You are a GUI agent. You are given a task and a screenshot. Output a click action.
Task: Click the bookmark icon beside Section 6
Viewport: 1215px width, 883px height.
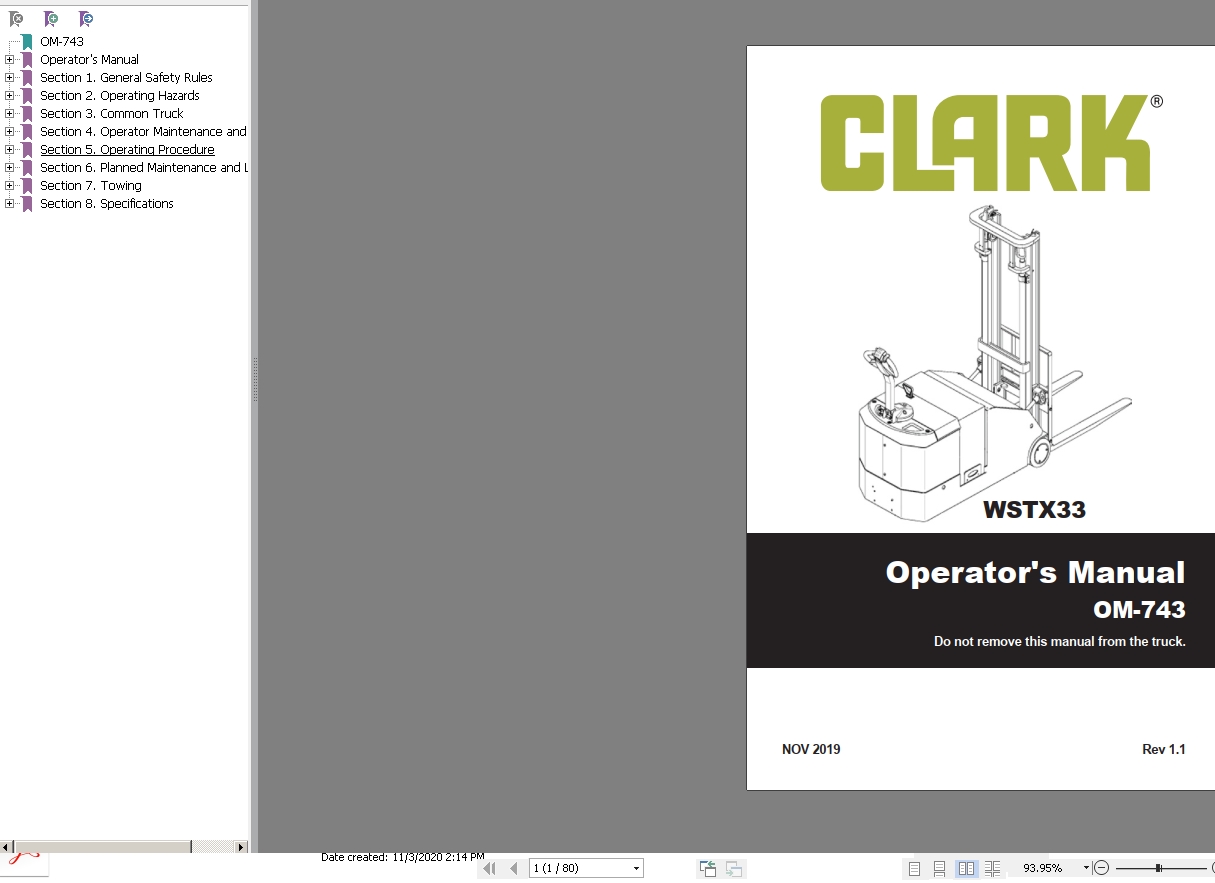[27, 168]
